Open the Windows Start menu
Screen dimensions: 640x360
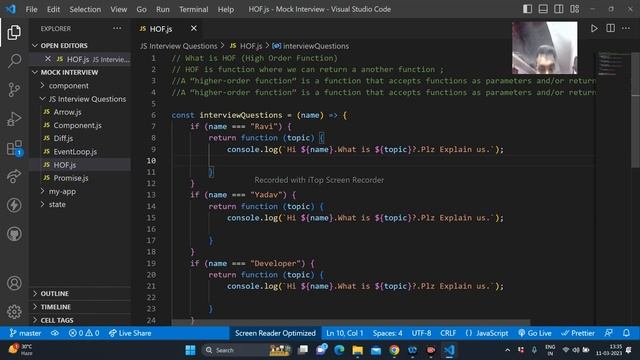[190, 350]
